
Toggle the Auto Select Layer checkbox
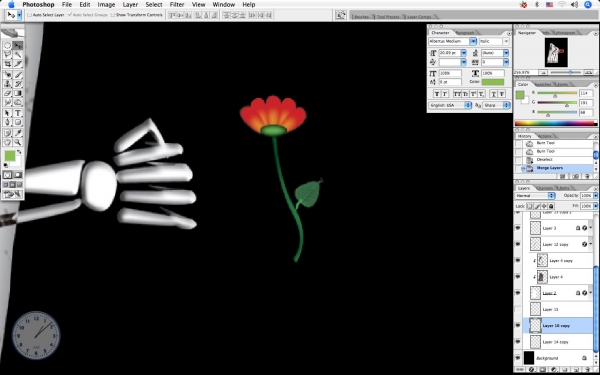pyautogui.click(x=29, y=15)
